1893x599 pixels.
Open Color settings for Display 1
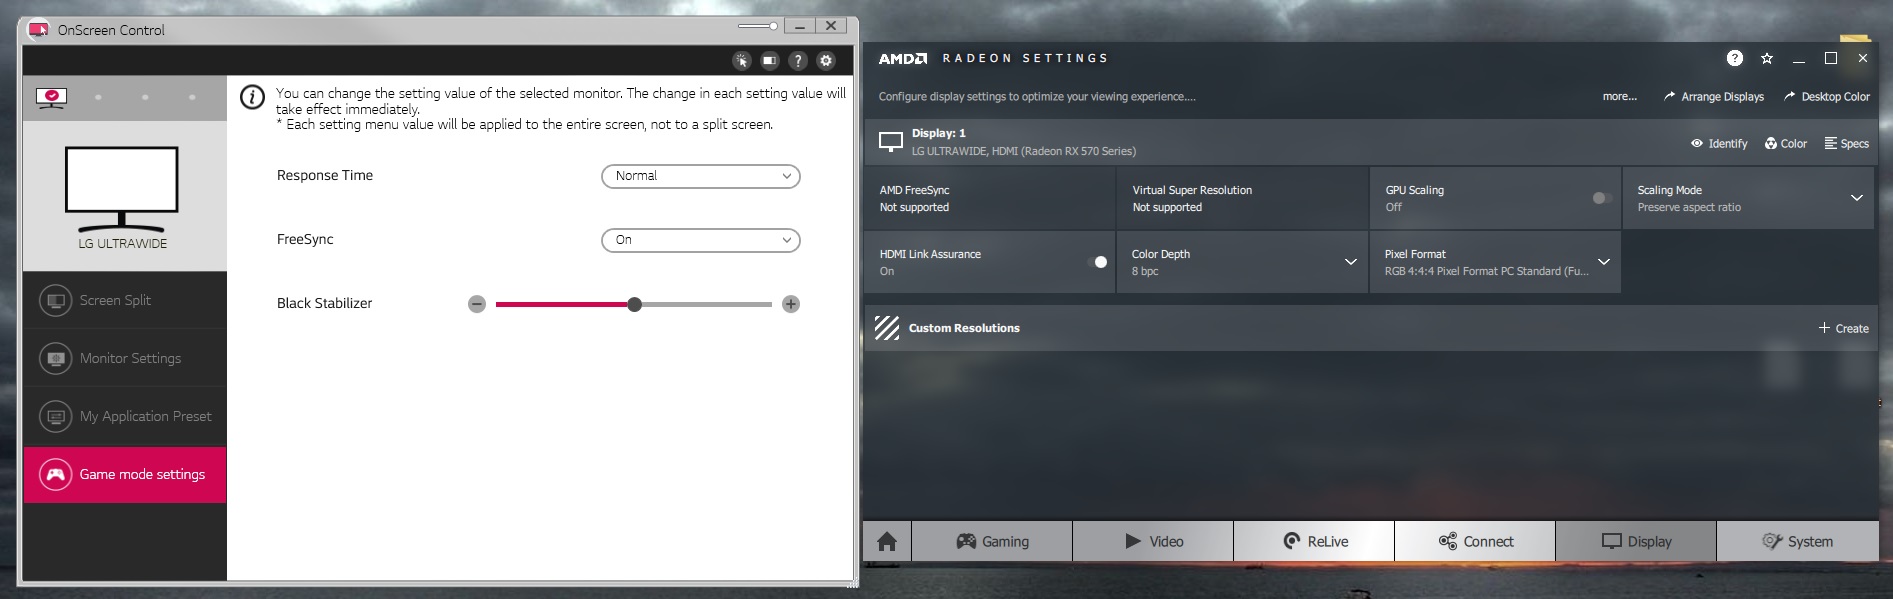1786,144
